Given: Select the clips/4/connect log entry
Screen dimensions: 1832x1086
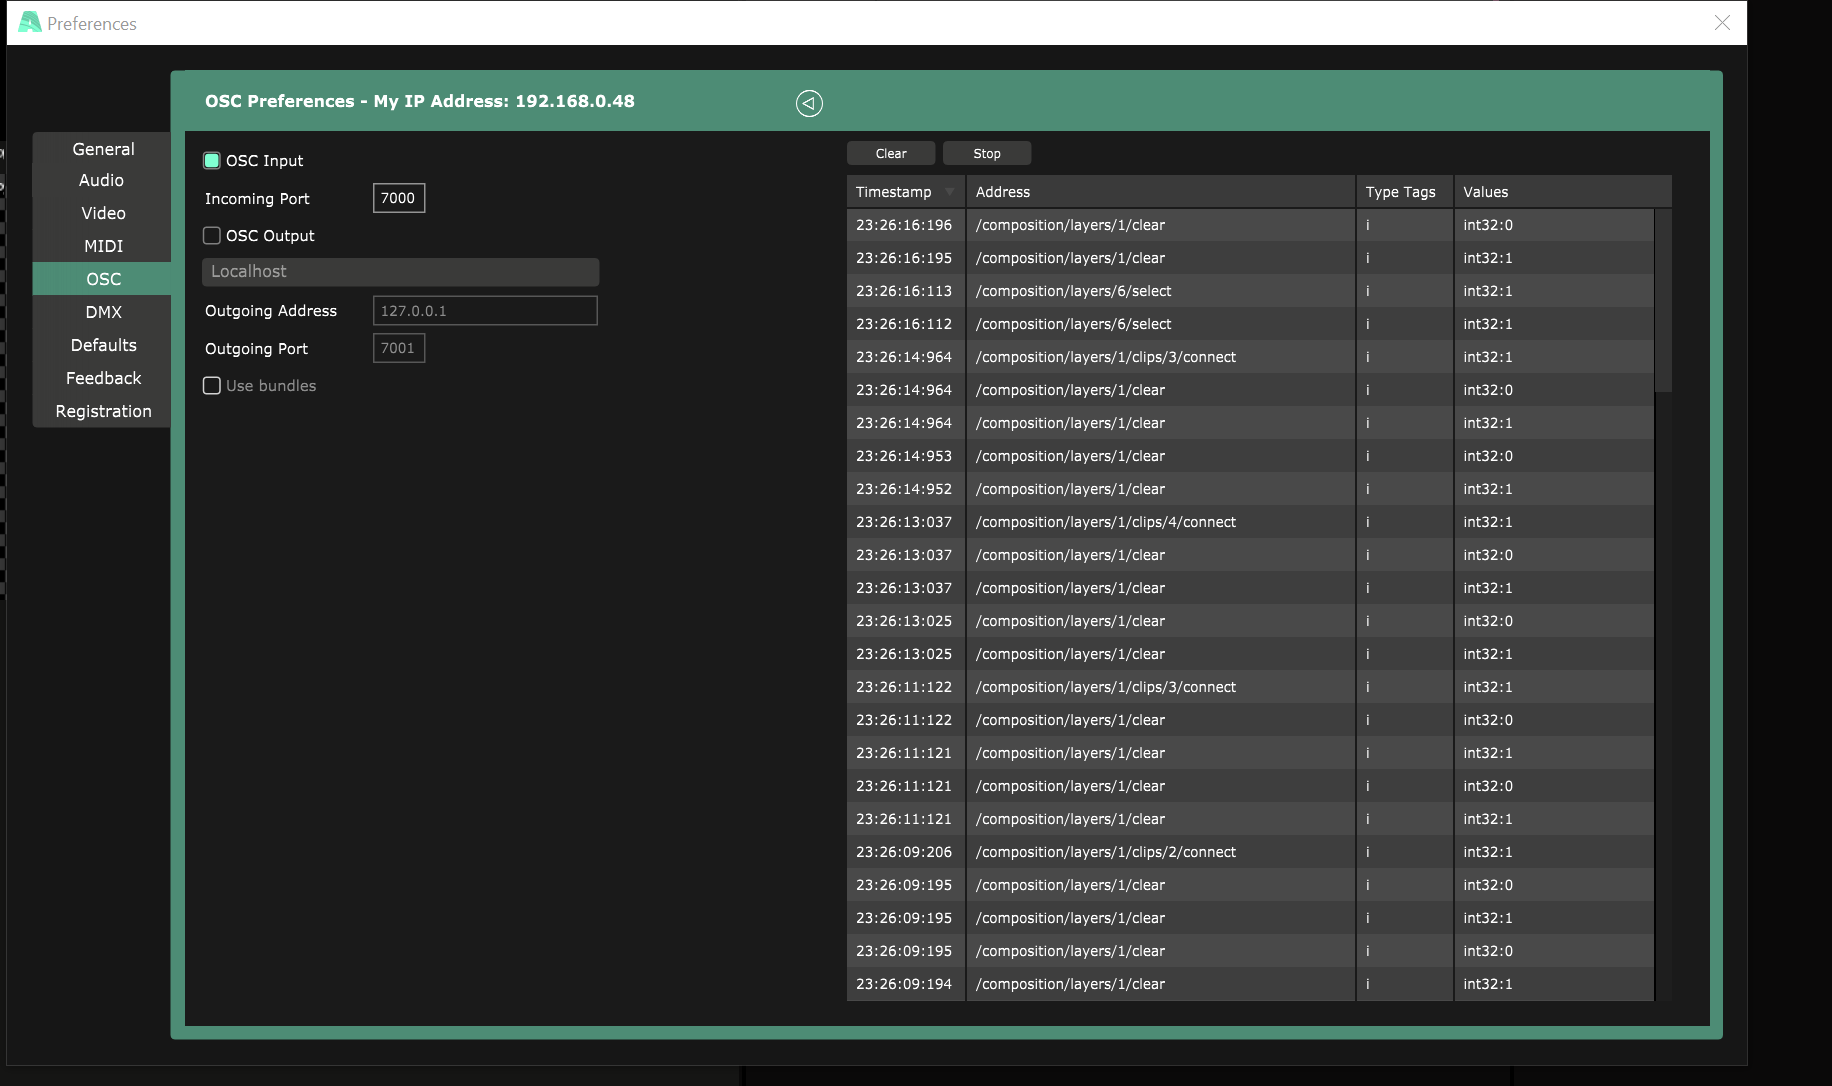Looking at the screenshot, I should tap(1105, 522).
